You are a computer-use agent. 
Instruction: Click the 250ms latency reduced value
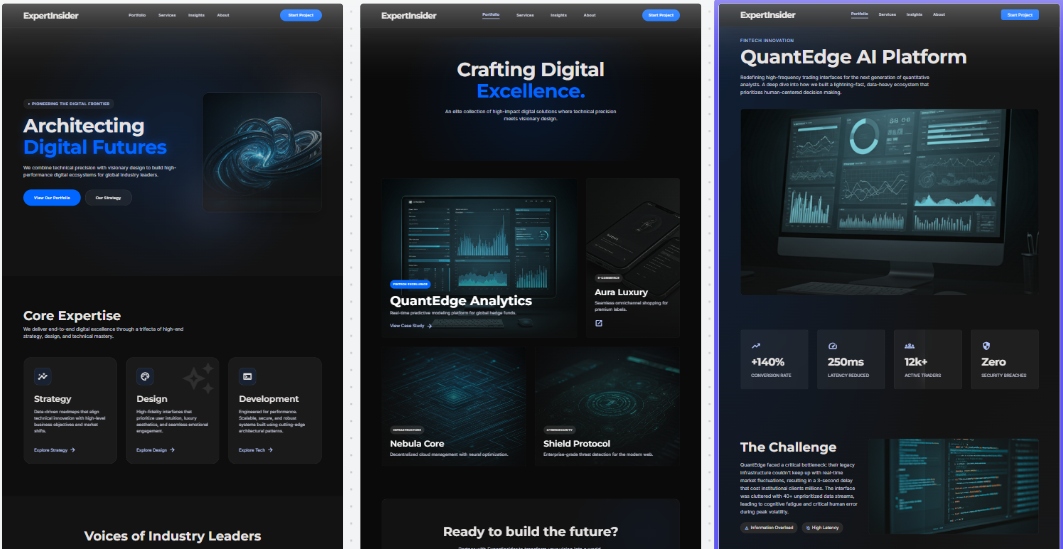click(845, 362)
